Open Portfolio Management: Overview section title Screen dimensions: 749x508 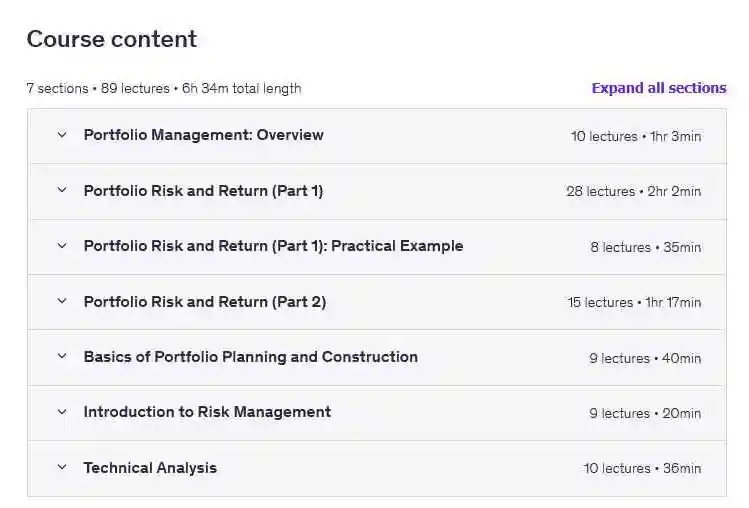(x=203, y=135)
